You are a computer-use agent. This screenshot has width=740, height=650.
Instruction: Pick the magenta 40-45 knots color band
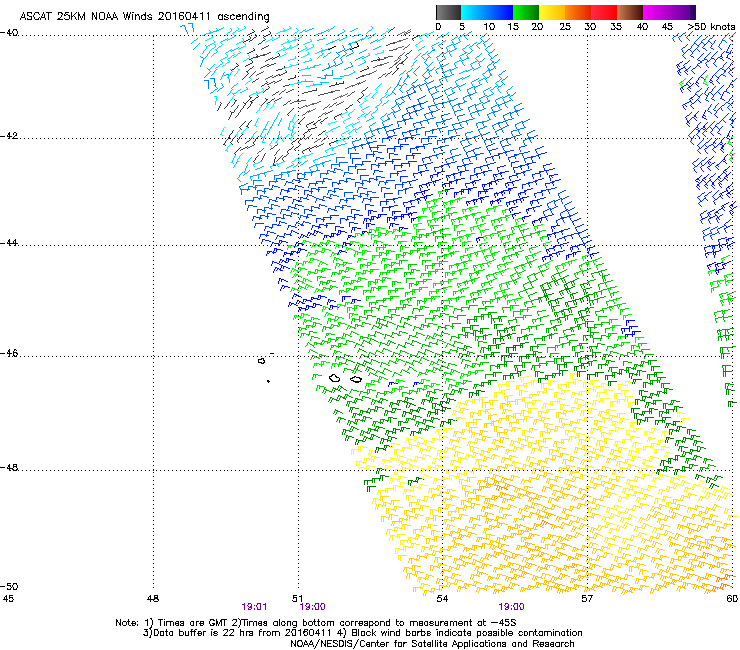click(656, 12)
